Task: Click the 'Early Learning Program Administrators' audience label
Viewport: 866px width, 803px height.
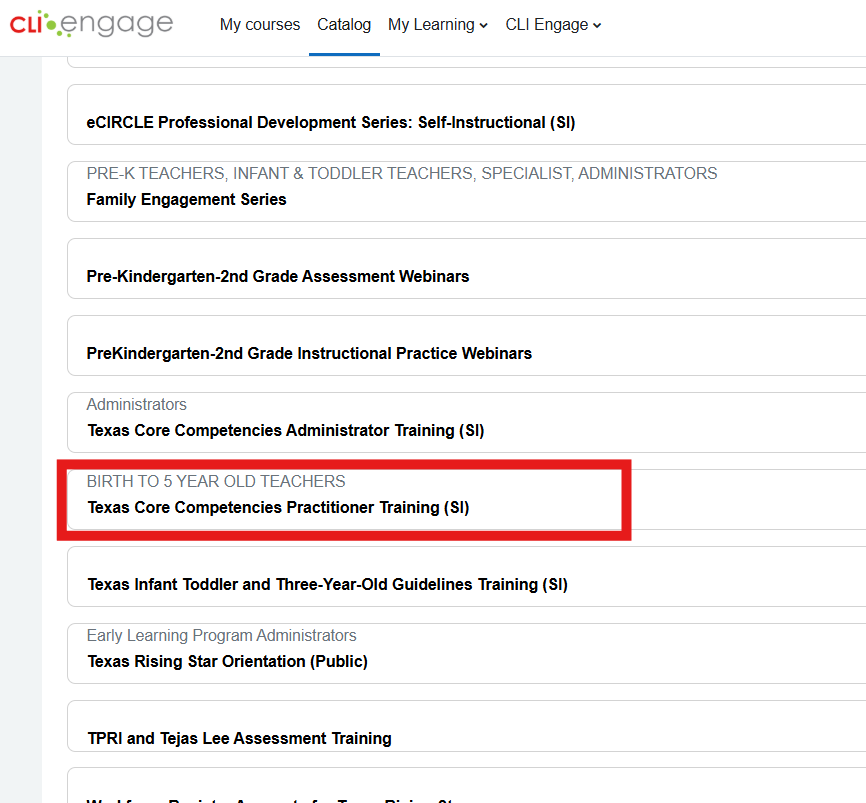Action: pyautogui.click(x=221, y=636)
